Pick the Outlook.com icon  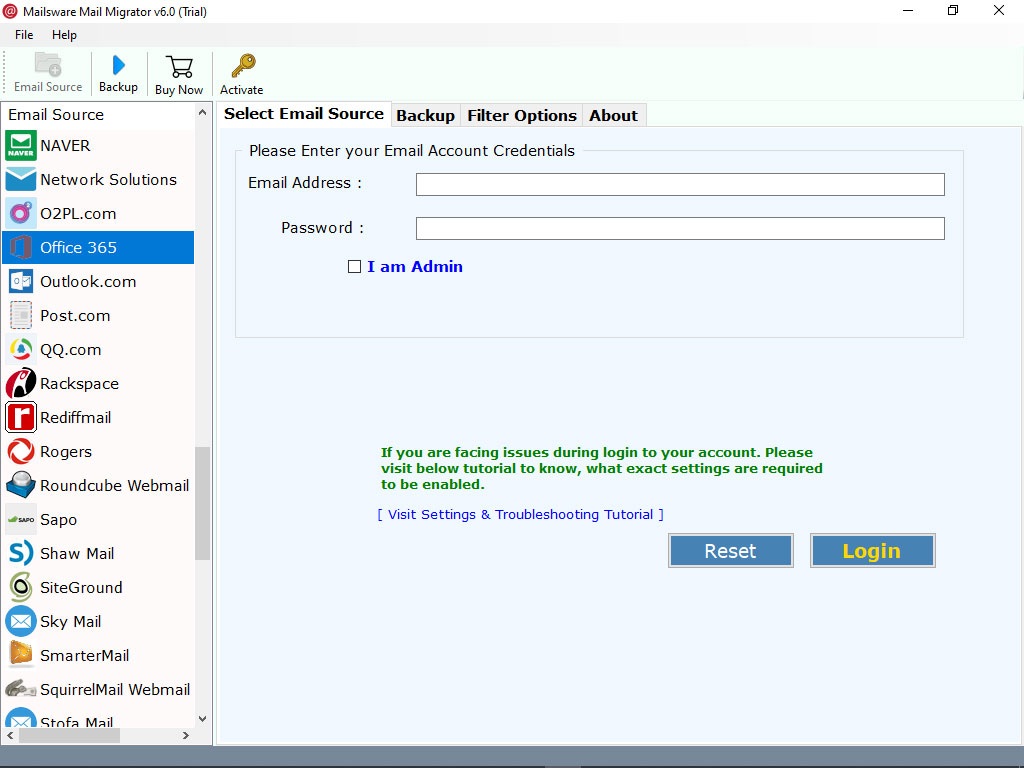21,281
